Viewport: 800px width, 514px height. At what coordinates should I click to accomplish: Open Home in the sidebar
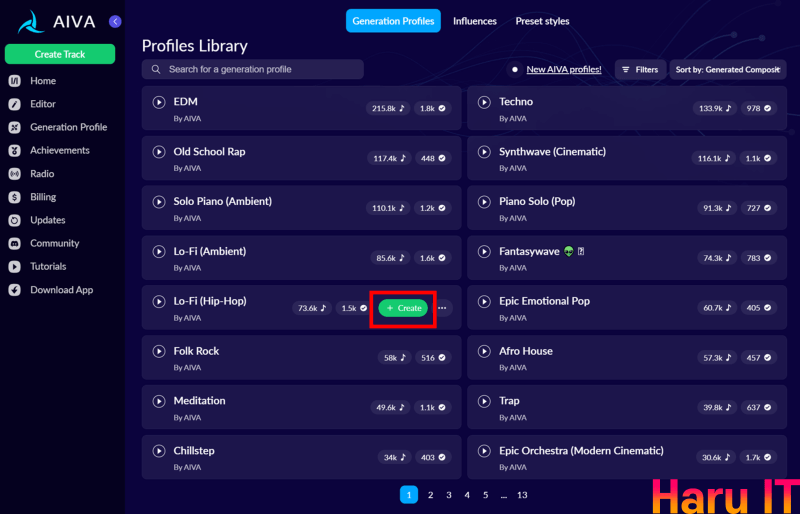(x=43, y=81)
